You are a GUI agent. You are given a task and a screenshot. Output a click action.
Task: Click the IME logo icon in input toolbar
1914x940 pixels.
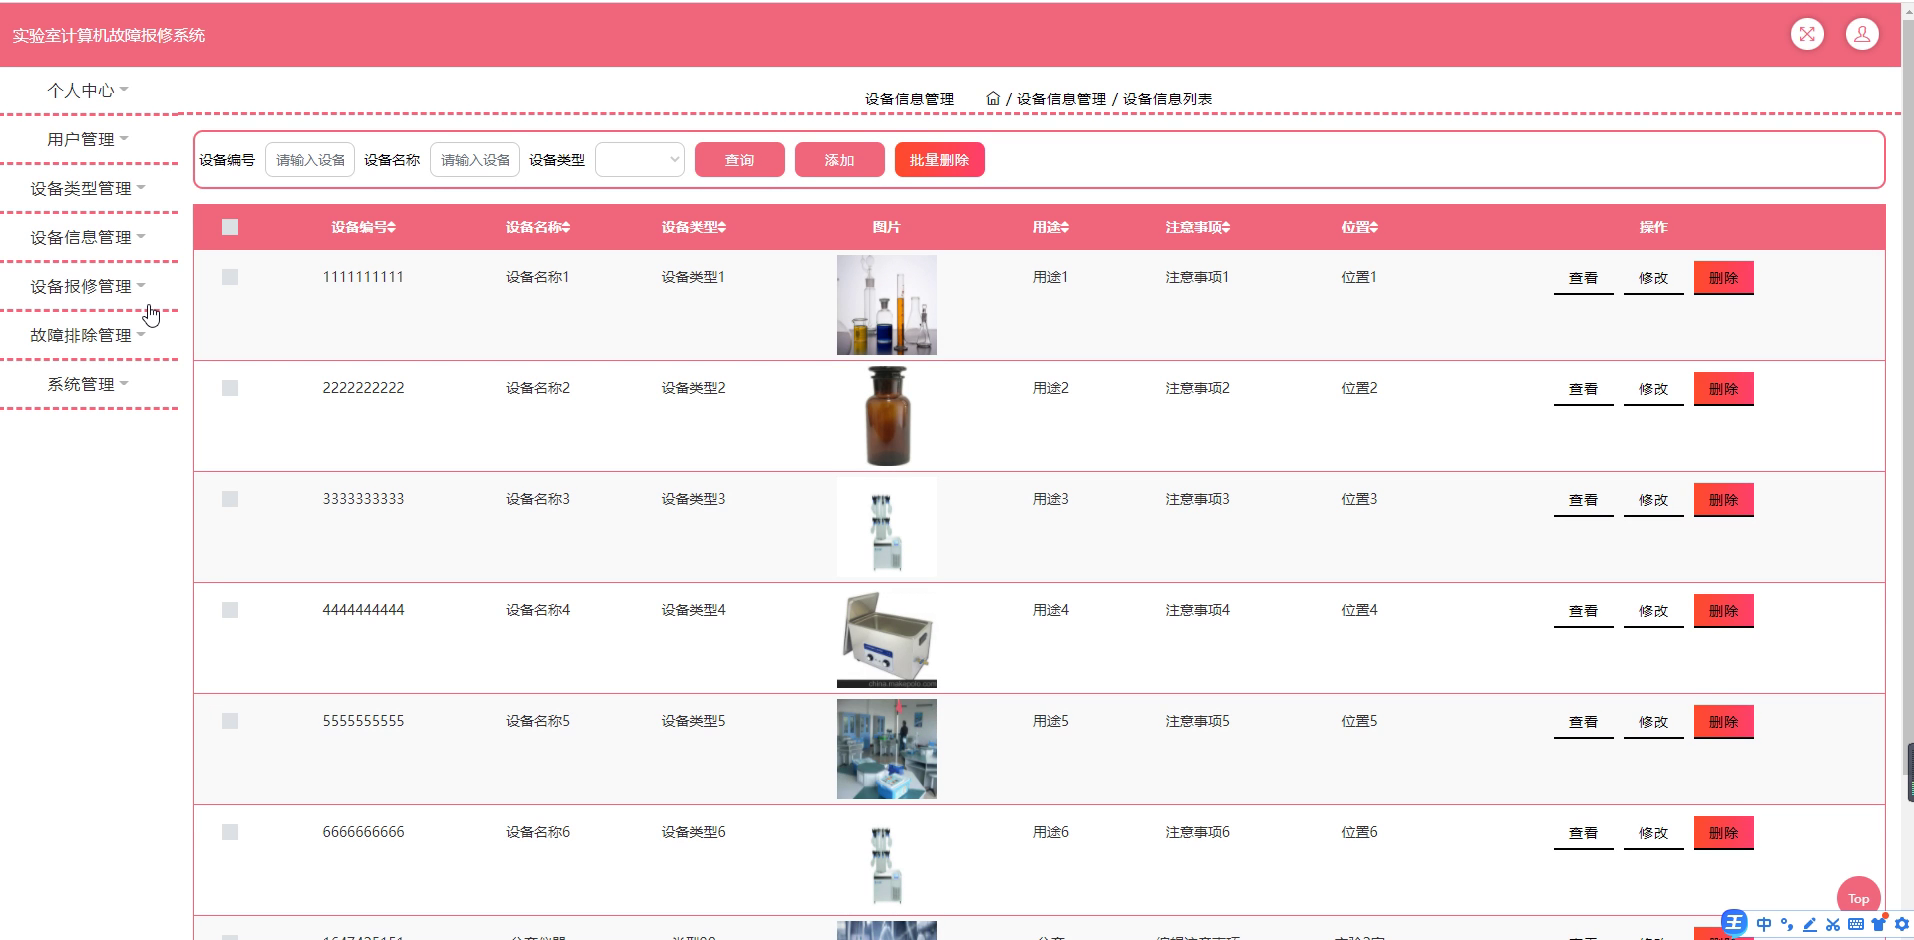[1734, 923]
